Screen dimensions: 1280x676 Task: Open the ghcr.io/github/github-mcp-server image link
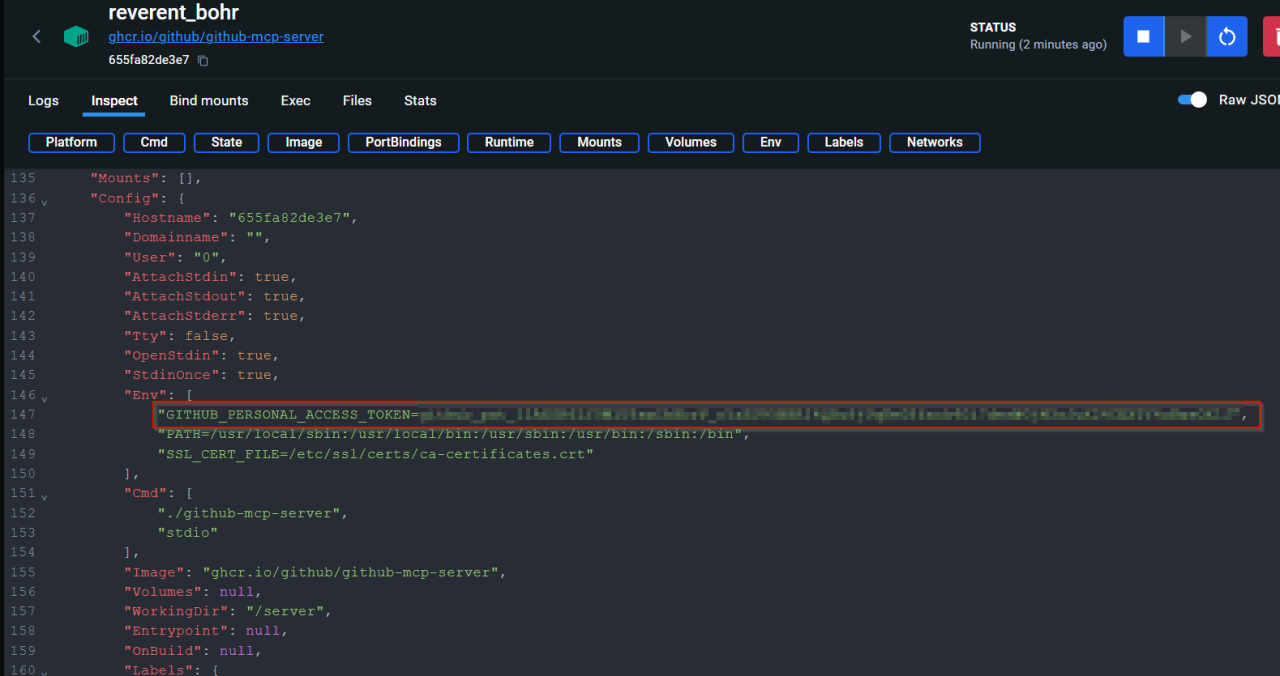216,36
